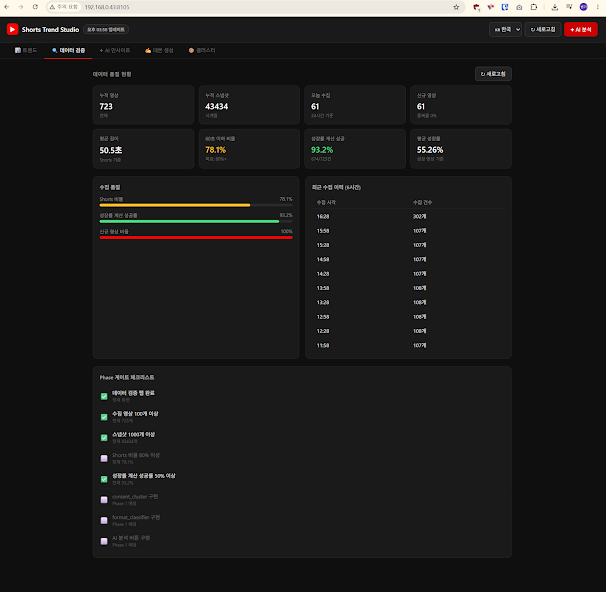Click the Shorts Trend Studio red play logo
The width and height of the screenshot is (606, 592).
point(12,29)
